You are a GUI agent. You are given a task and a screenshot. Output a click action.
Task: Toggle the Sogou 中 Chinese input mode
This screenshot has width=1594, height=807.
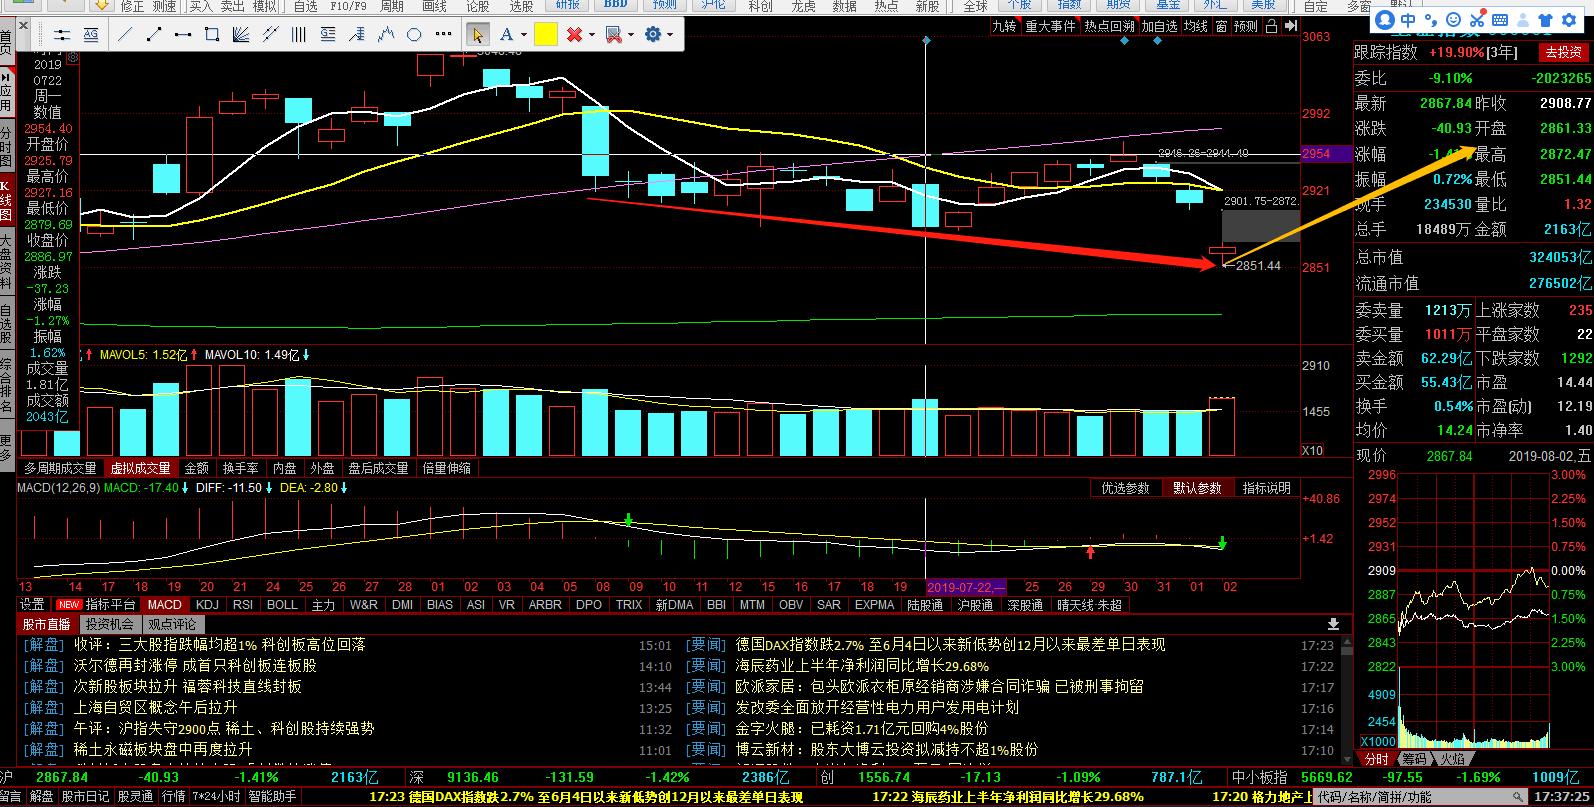(x=1408, y=20)
